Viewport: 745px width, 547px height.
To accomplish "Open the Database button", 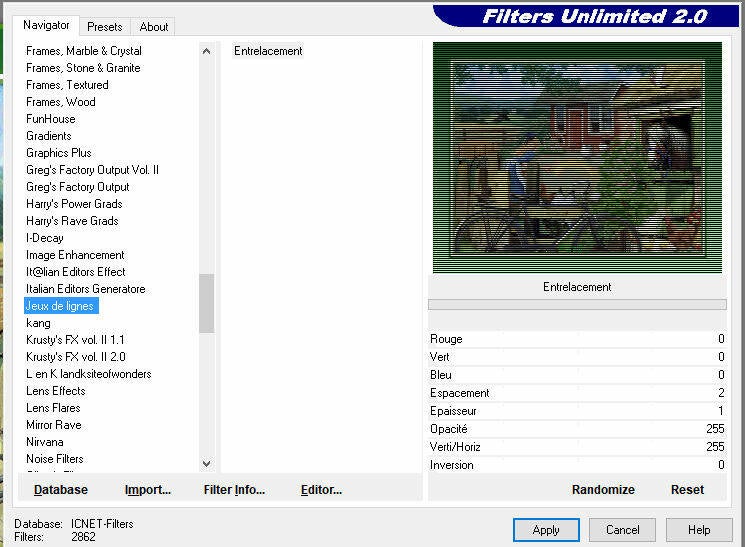I will pyautogui.click(x=61, y=490).
